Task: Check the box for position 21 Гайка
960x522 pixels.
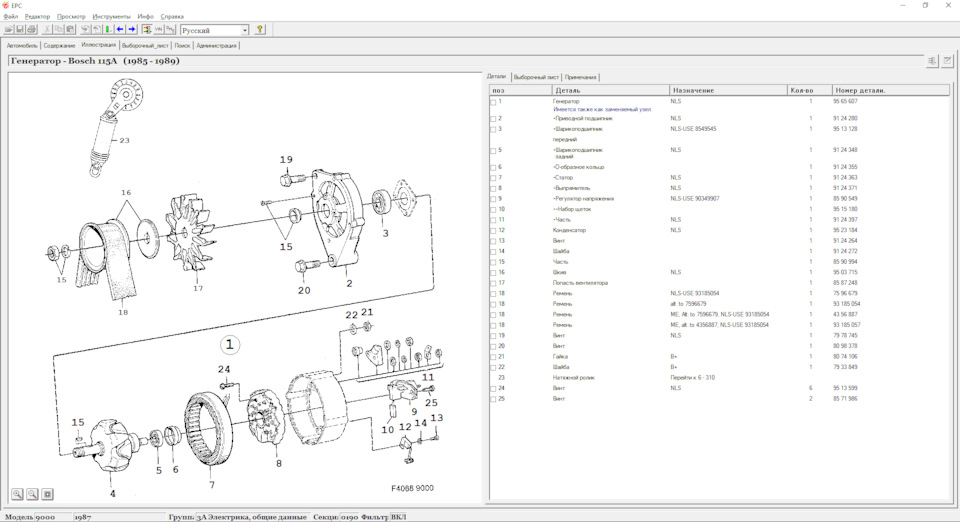Action: [493, 357]
